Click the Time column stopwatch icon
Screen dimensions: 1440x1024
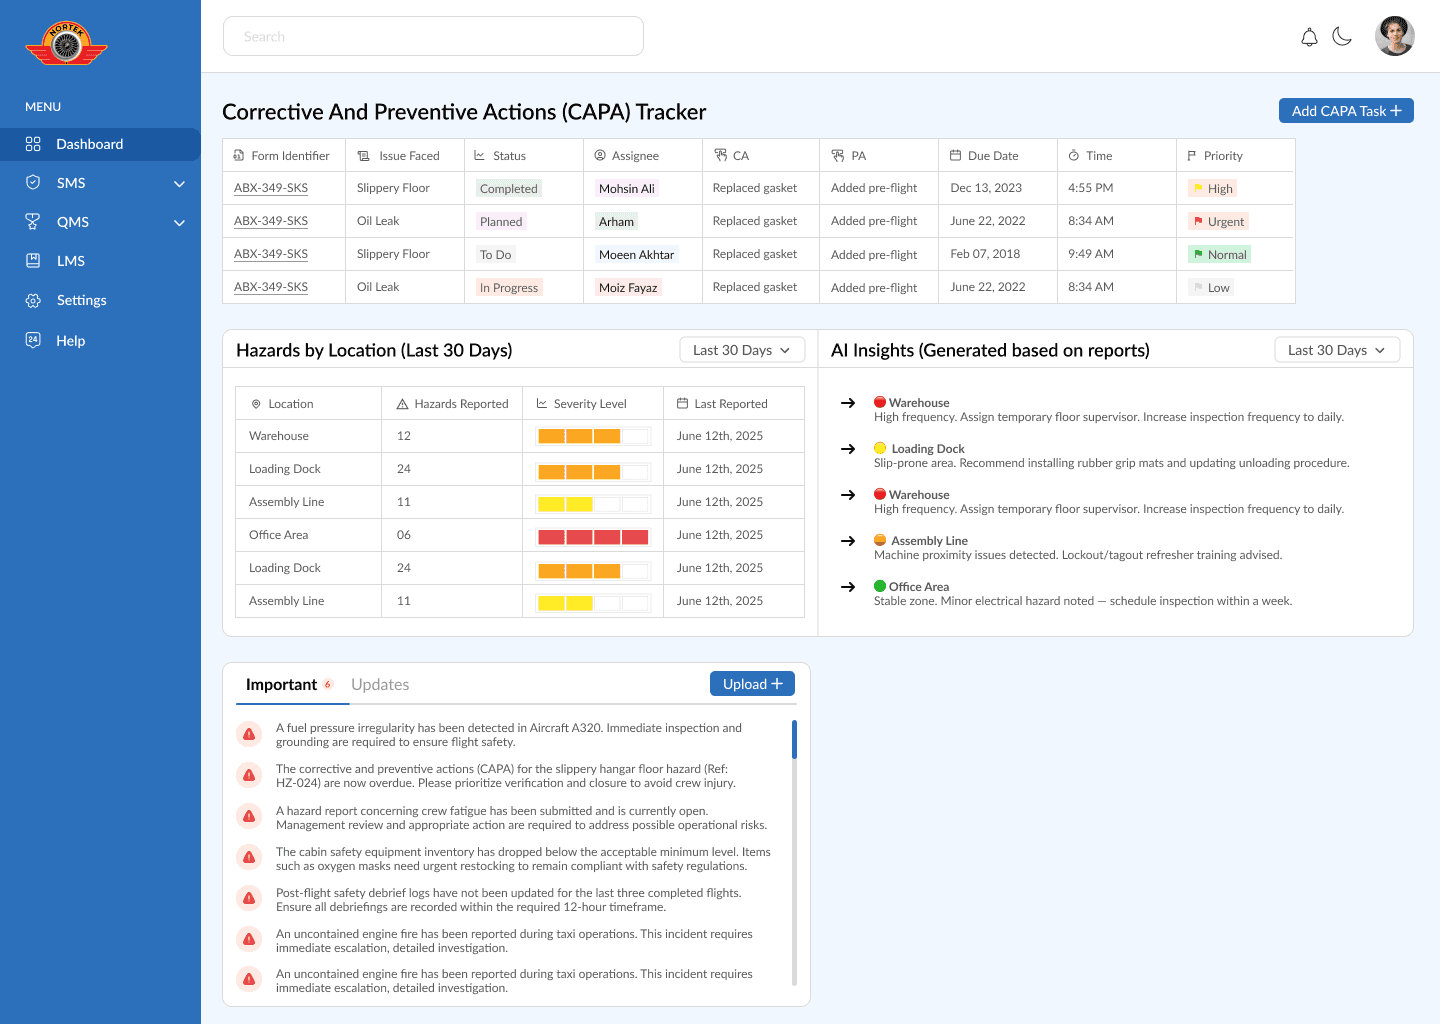pyautogui.click(x=1074, y=156)
